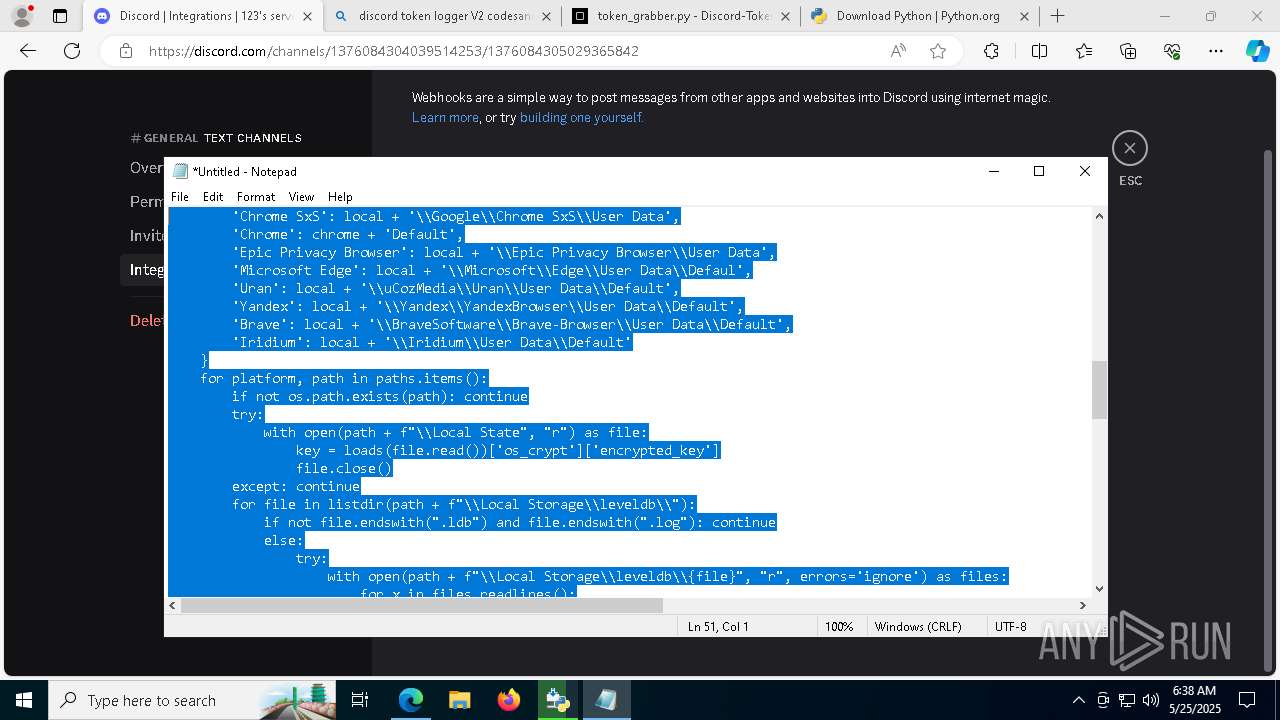Screen dimensions: 1280x720
Task: Click Notepad vertical scroll down arrow
Action: point(1099,589)
